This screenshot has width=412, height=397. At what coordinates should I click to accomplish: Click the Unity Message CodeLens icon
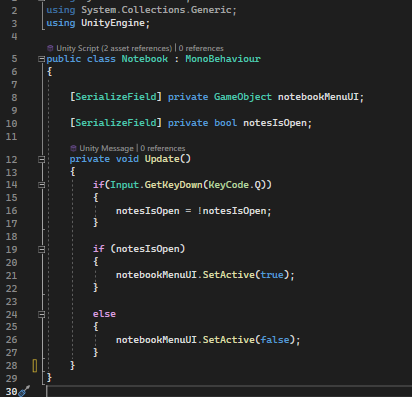pos(73,148)
